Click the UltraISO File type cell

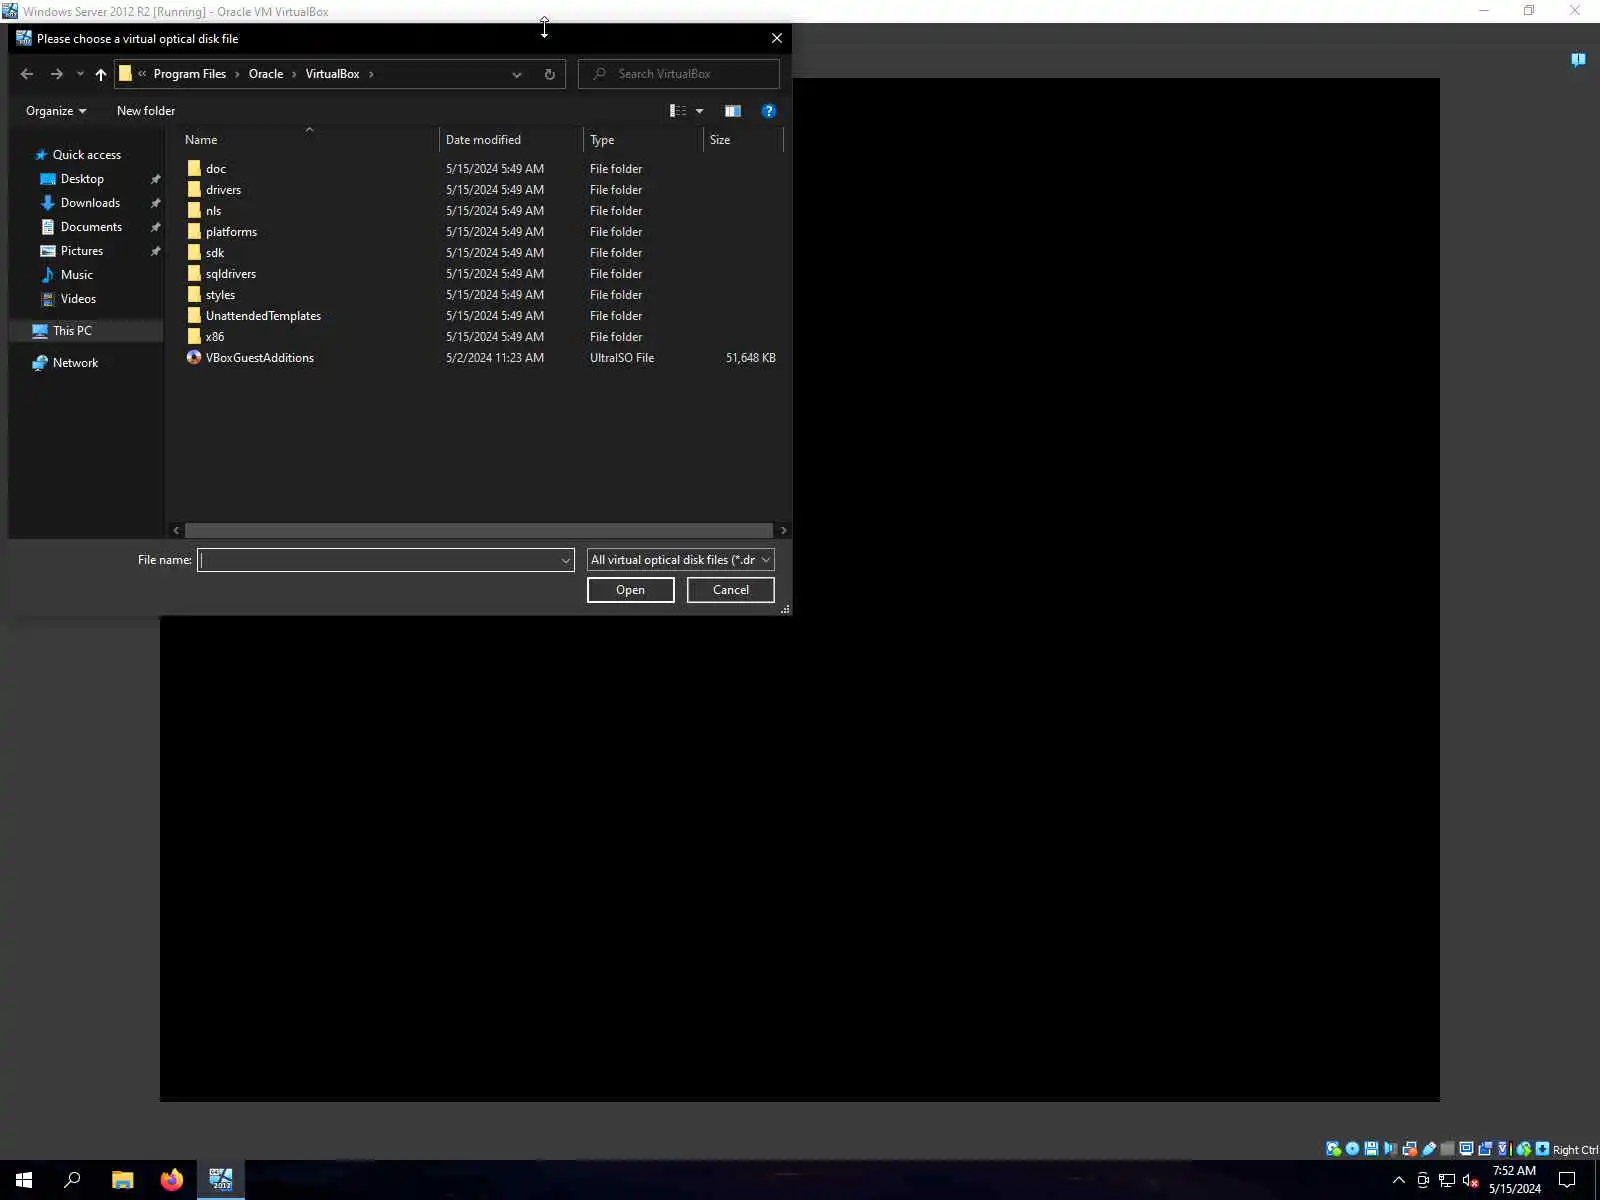click(x=622, y=358)
